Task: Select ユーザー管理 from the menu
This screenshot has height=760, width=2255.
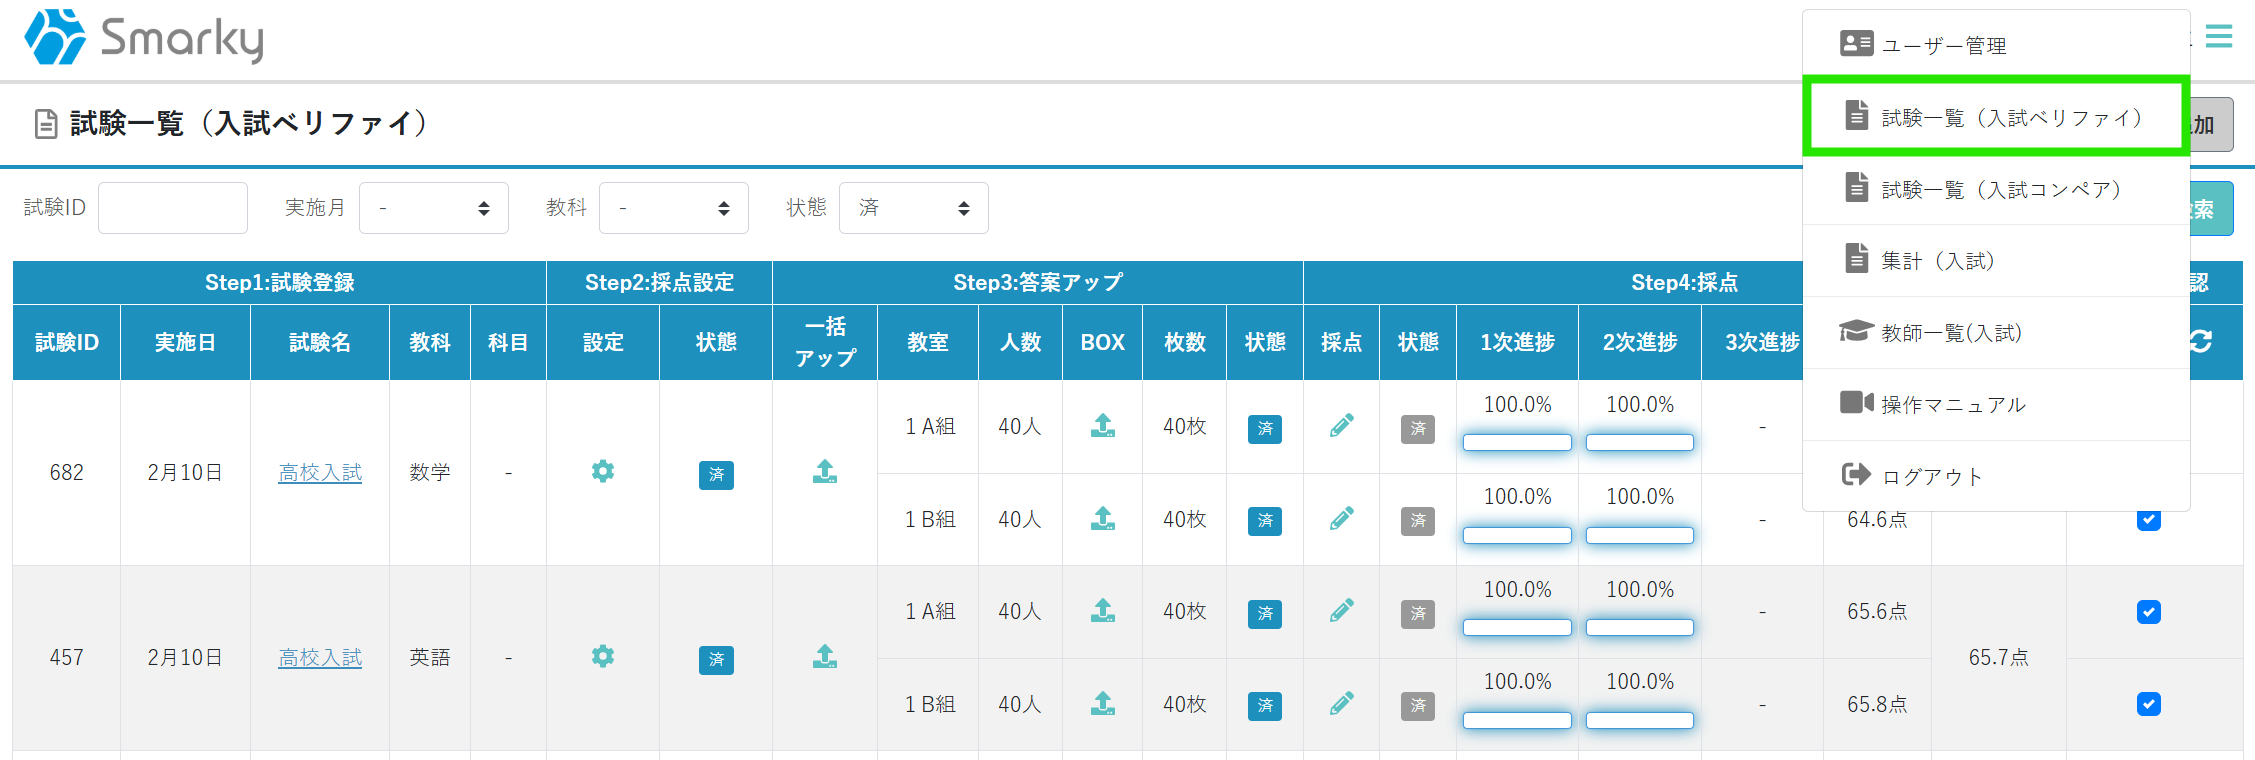Action: tap(1943, 45)
